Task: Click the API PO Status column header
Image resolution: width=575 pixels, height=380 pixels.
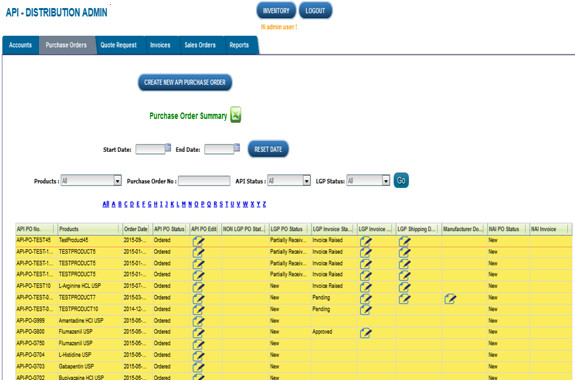Action: click(x=171, y=229)
